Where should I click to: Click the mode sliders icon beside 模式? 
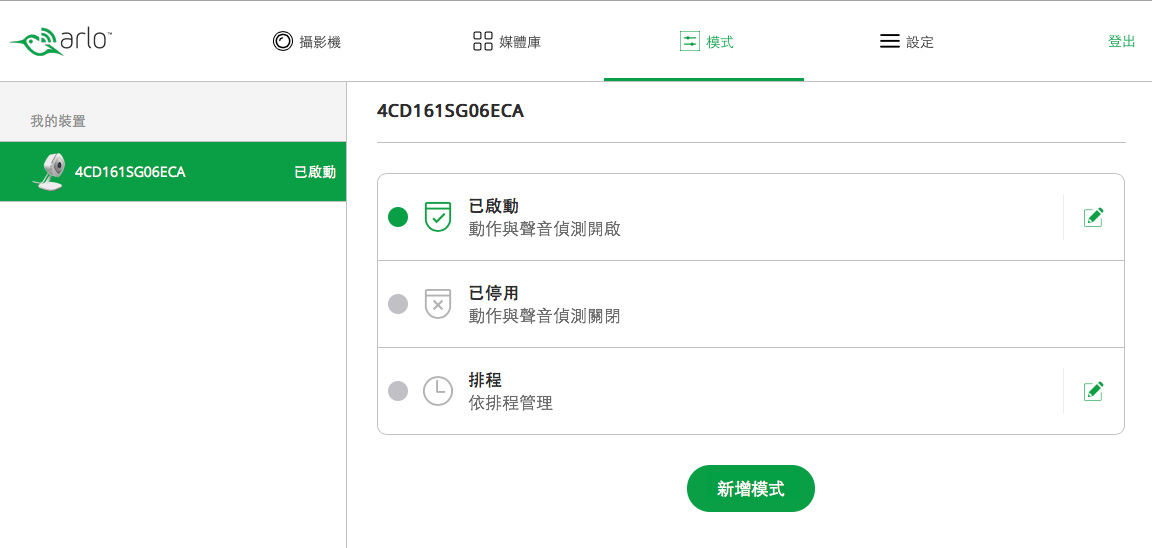coord(689,41)
